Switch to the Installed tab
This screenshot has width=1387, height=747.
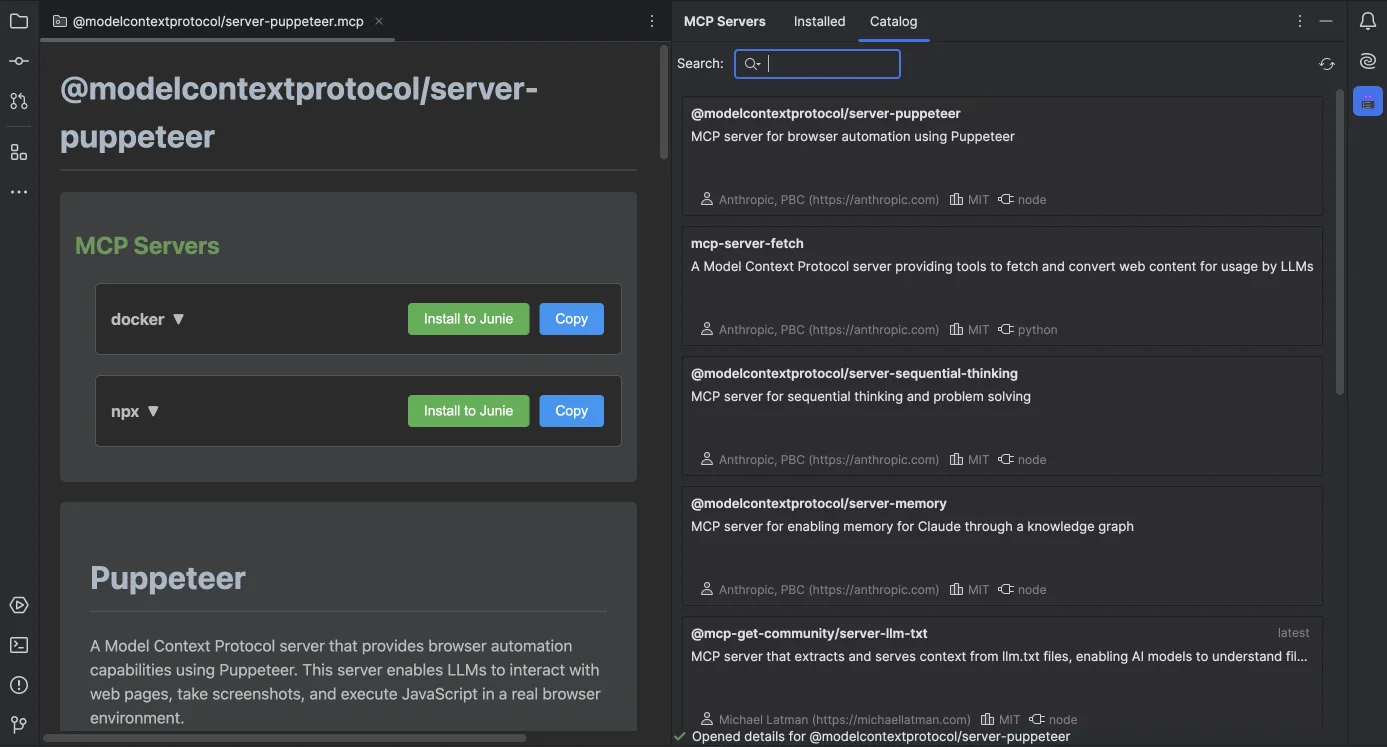point(819,21)
